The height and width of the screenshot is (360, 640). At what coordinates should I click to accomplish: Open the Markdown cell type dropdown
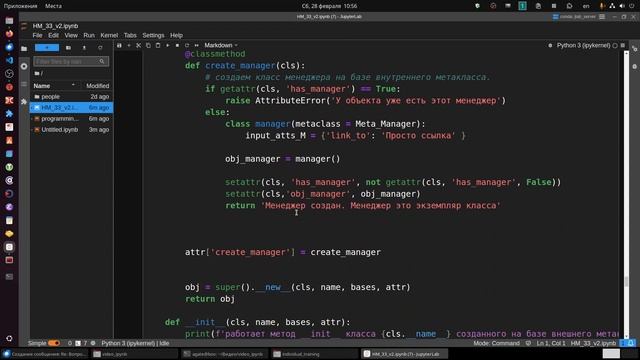click(221, 45)
